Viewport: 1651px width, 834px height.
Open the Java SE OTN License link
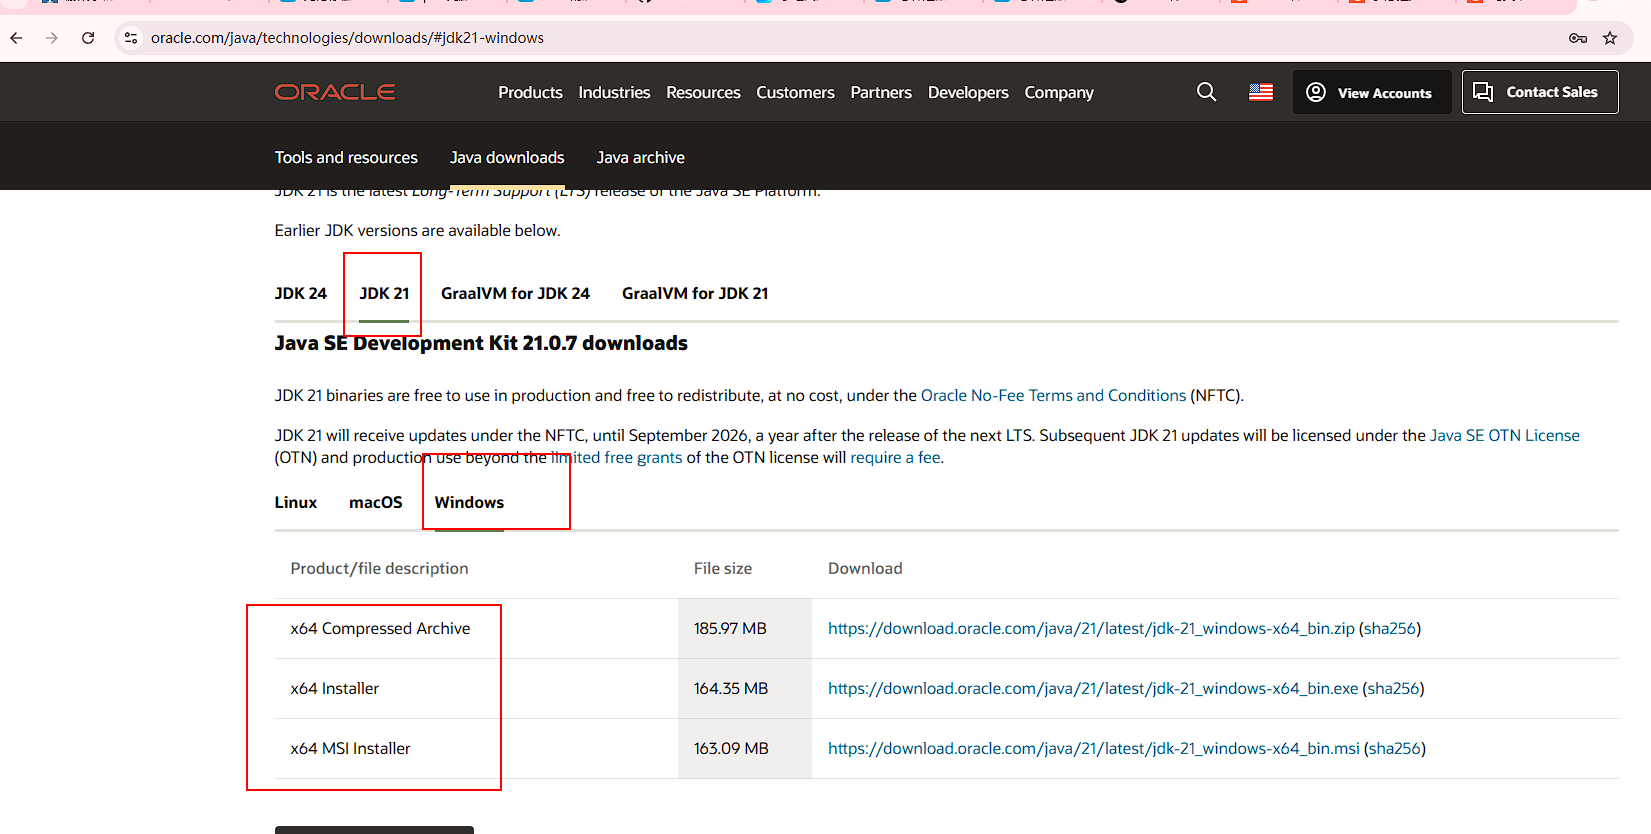1505,435
